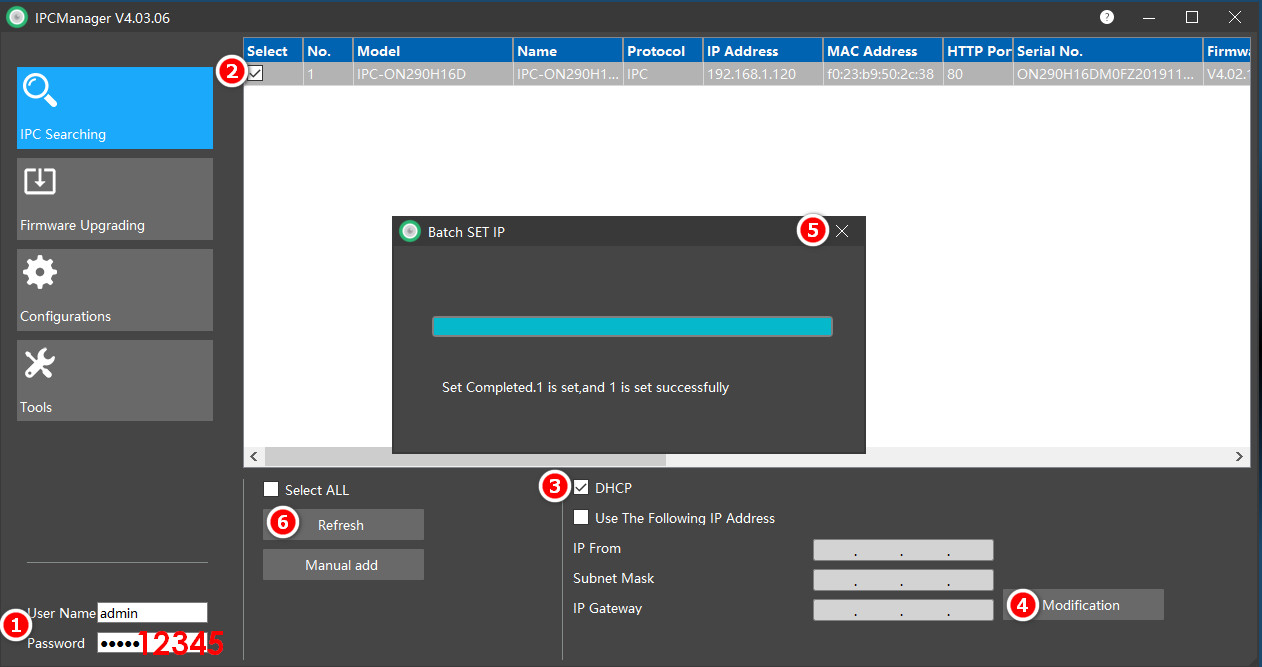Click the User Name input field
The height and width of the screenshot is (667, 1262).
click(152, 613)
